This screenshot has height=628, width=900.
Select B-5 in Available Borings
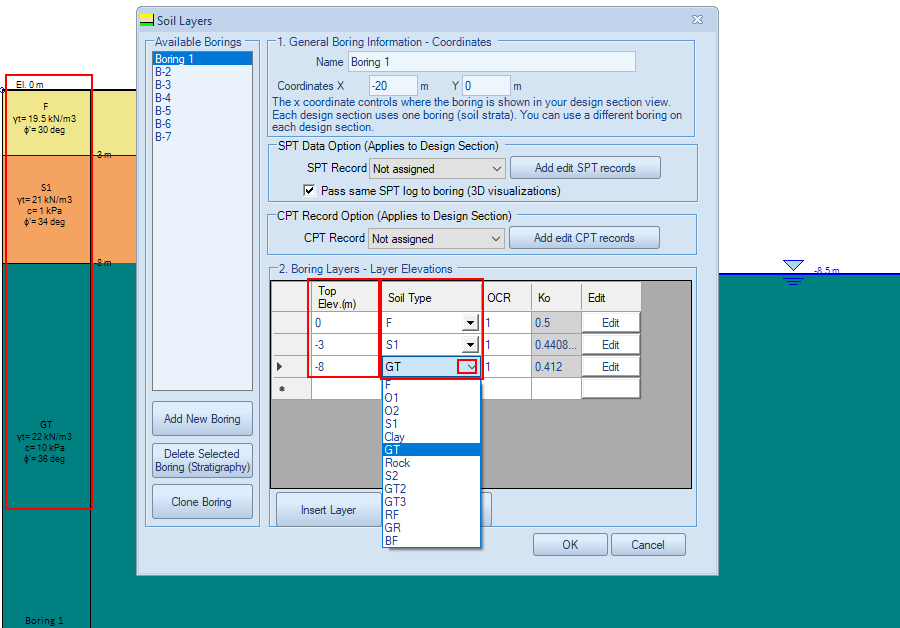point(202,111)
